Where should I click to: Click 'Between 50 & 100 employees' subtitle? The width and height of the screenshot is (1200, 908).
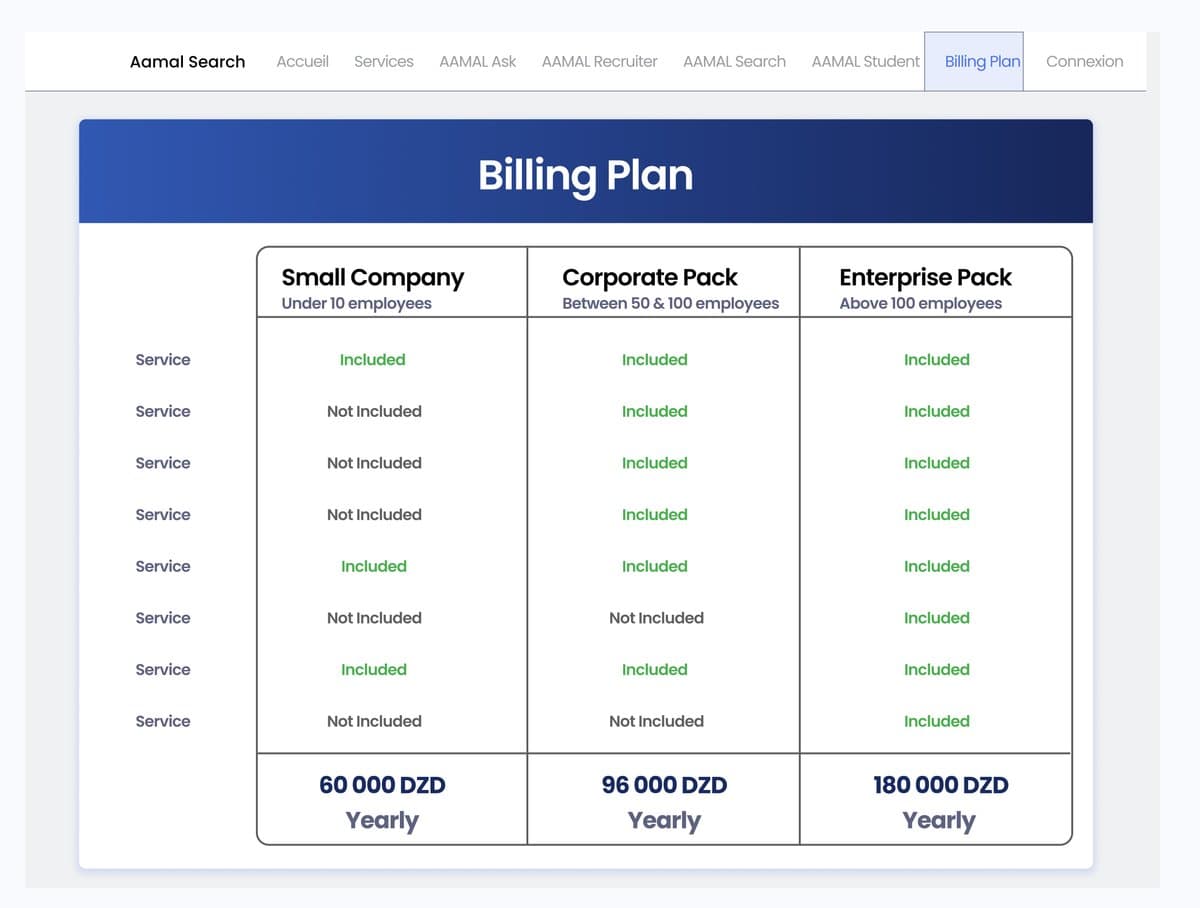click(x=670, y=303)
